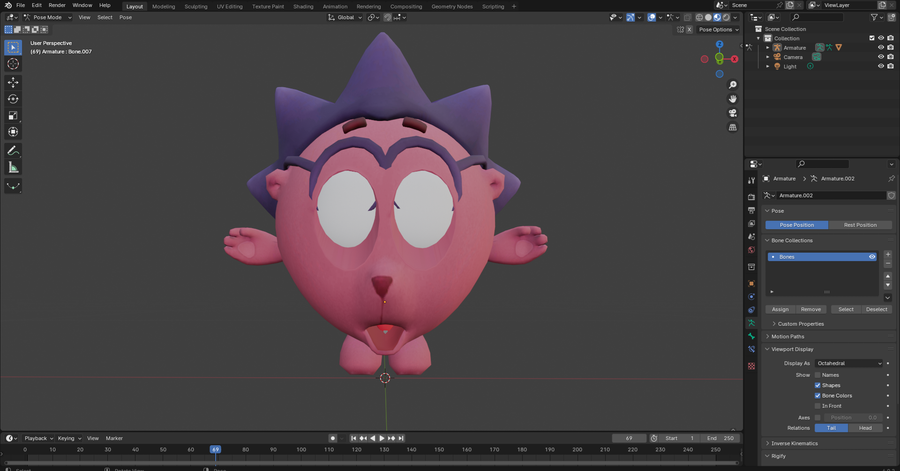The image size is (900, 471).
Task: Click the X axis on navigation gizmo
Action: [734, 59]
